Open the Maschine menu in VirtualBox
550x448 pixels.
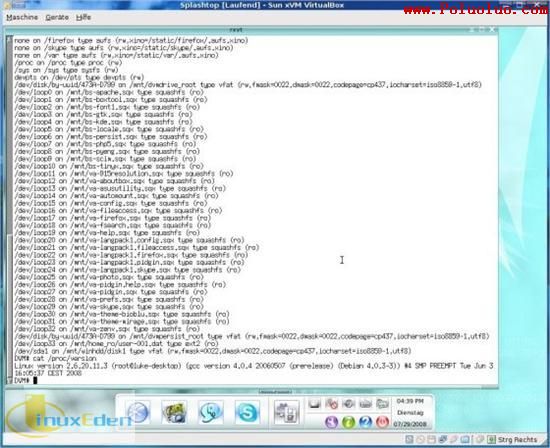click(22, 17)
